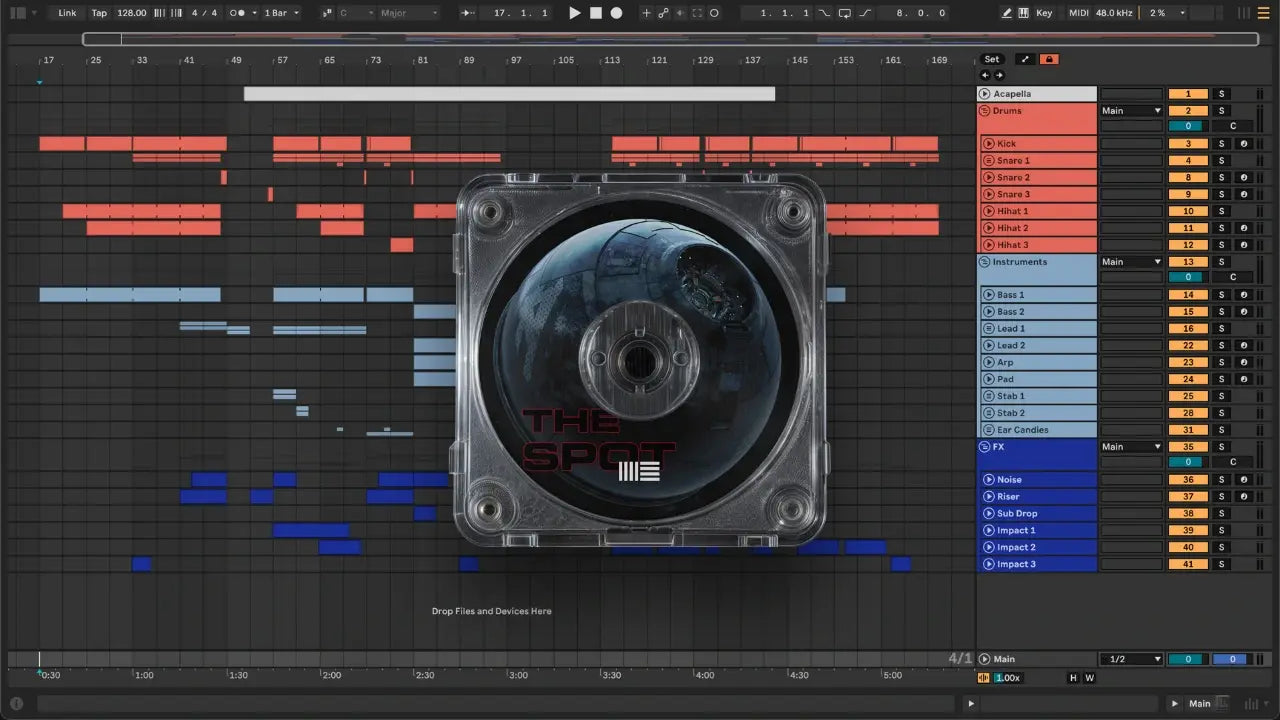Open the FX output Main dropdown

coord(1131,447)
